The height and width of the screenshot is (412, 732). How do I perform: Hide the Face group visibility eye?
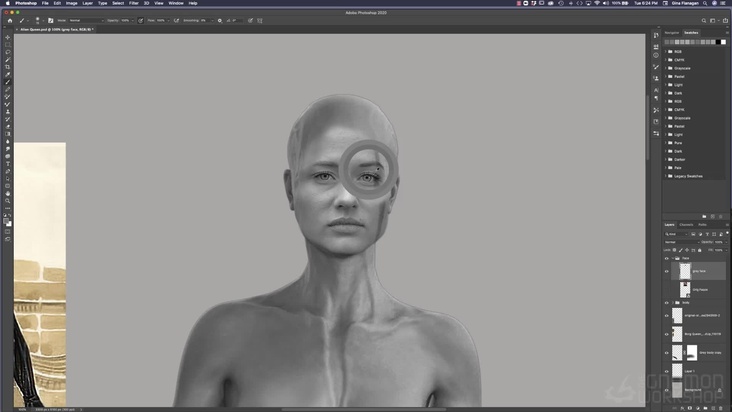coord(667,258)
